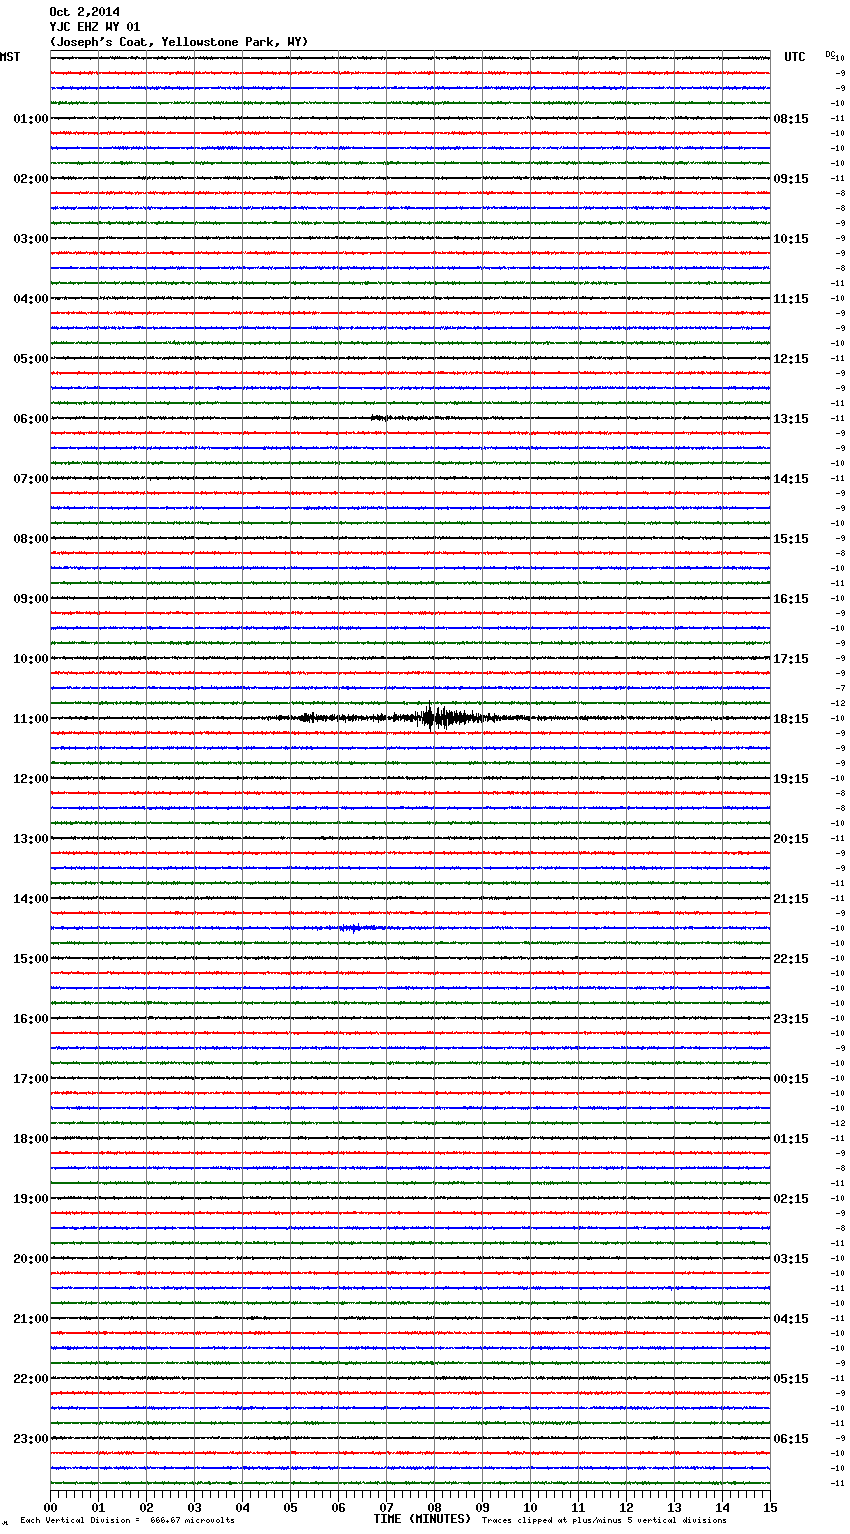This screenshot has width=850, height=1534.
Task: Click the 'UTC' column label
Action: point(795,57)
